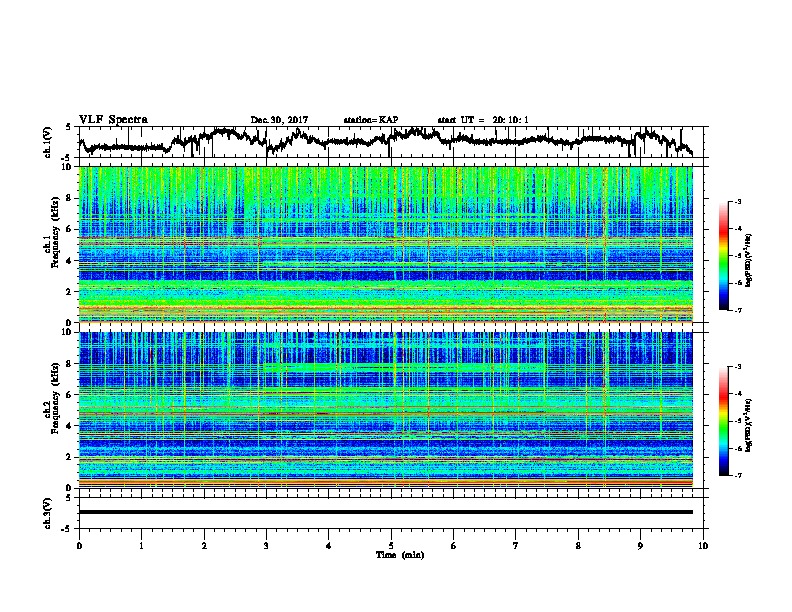Click the time axis tick label "4"
This screenshot has height=612, width=792.
tap(329, 546)
